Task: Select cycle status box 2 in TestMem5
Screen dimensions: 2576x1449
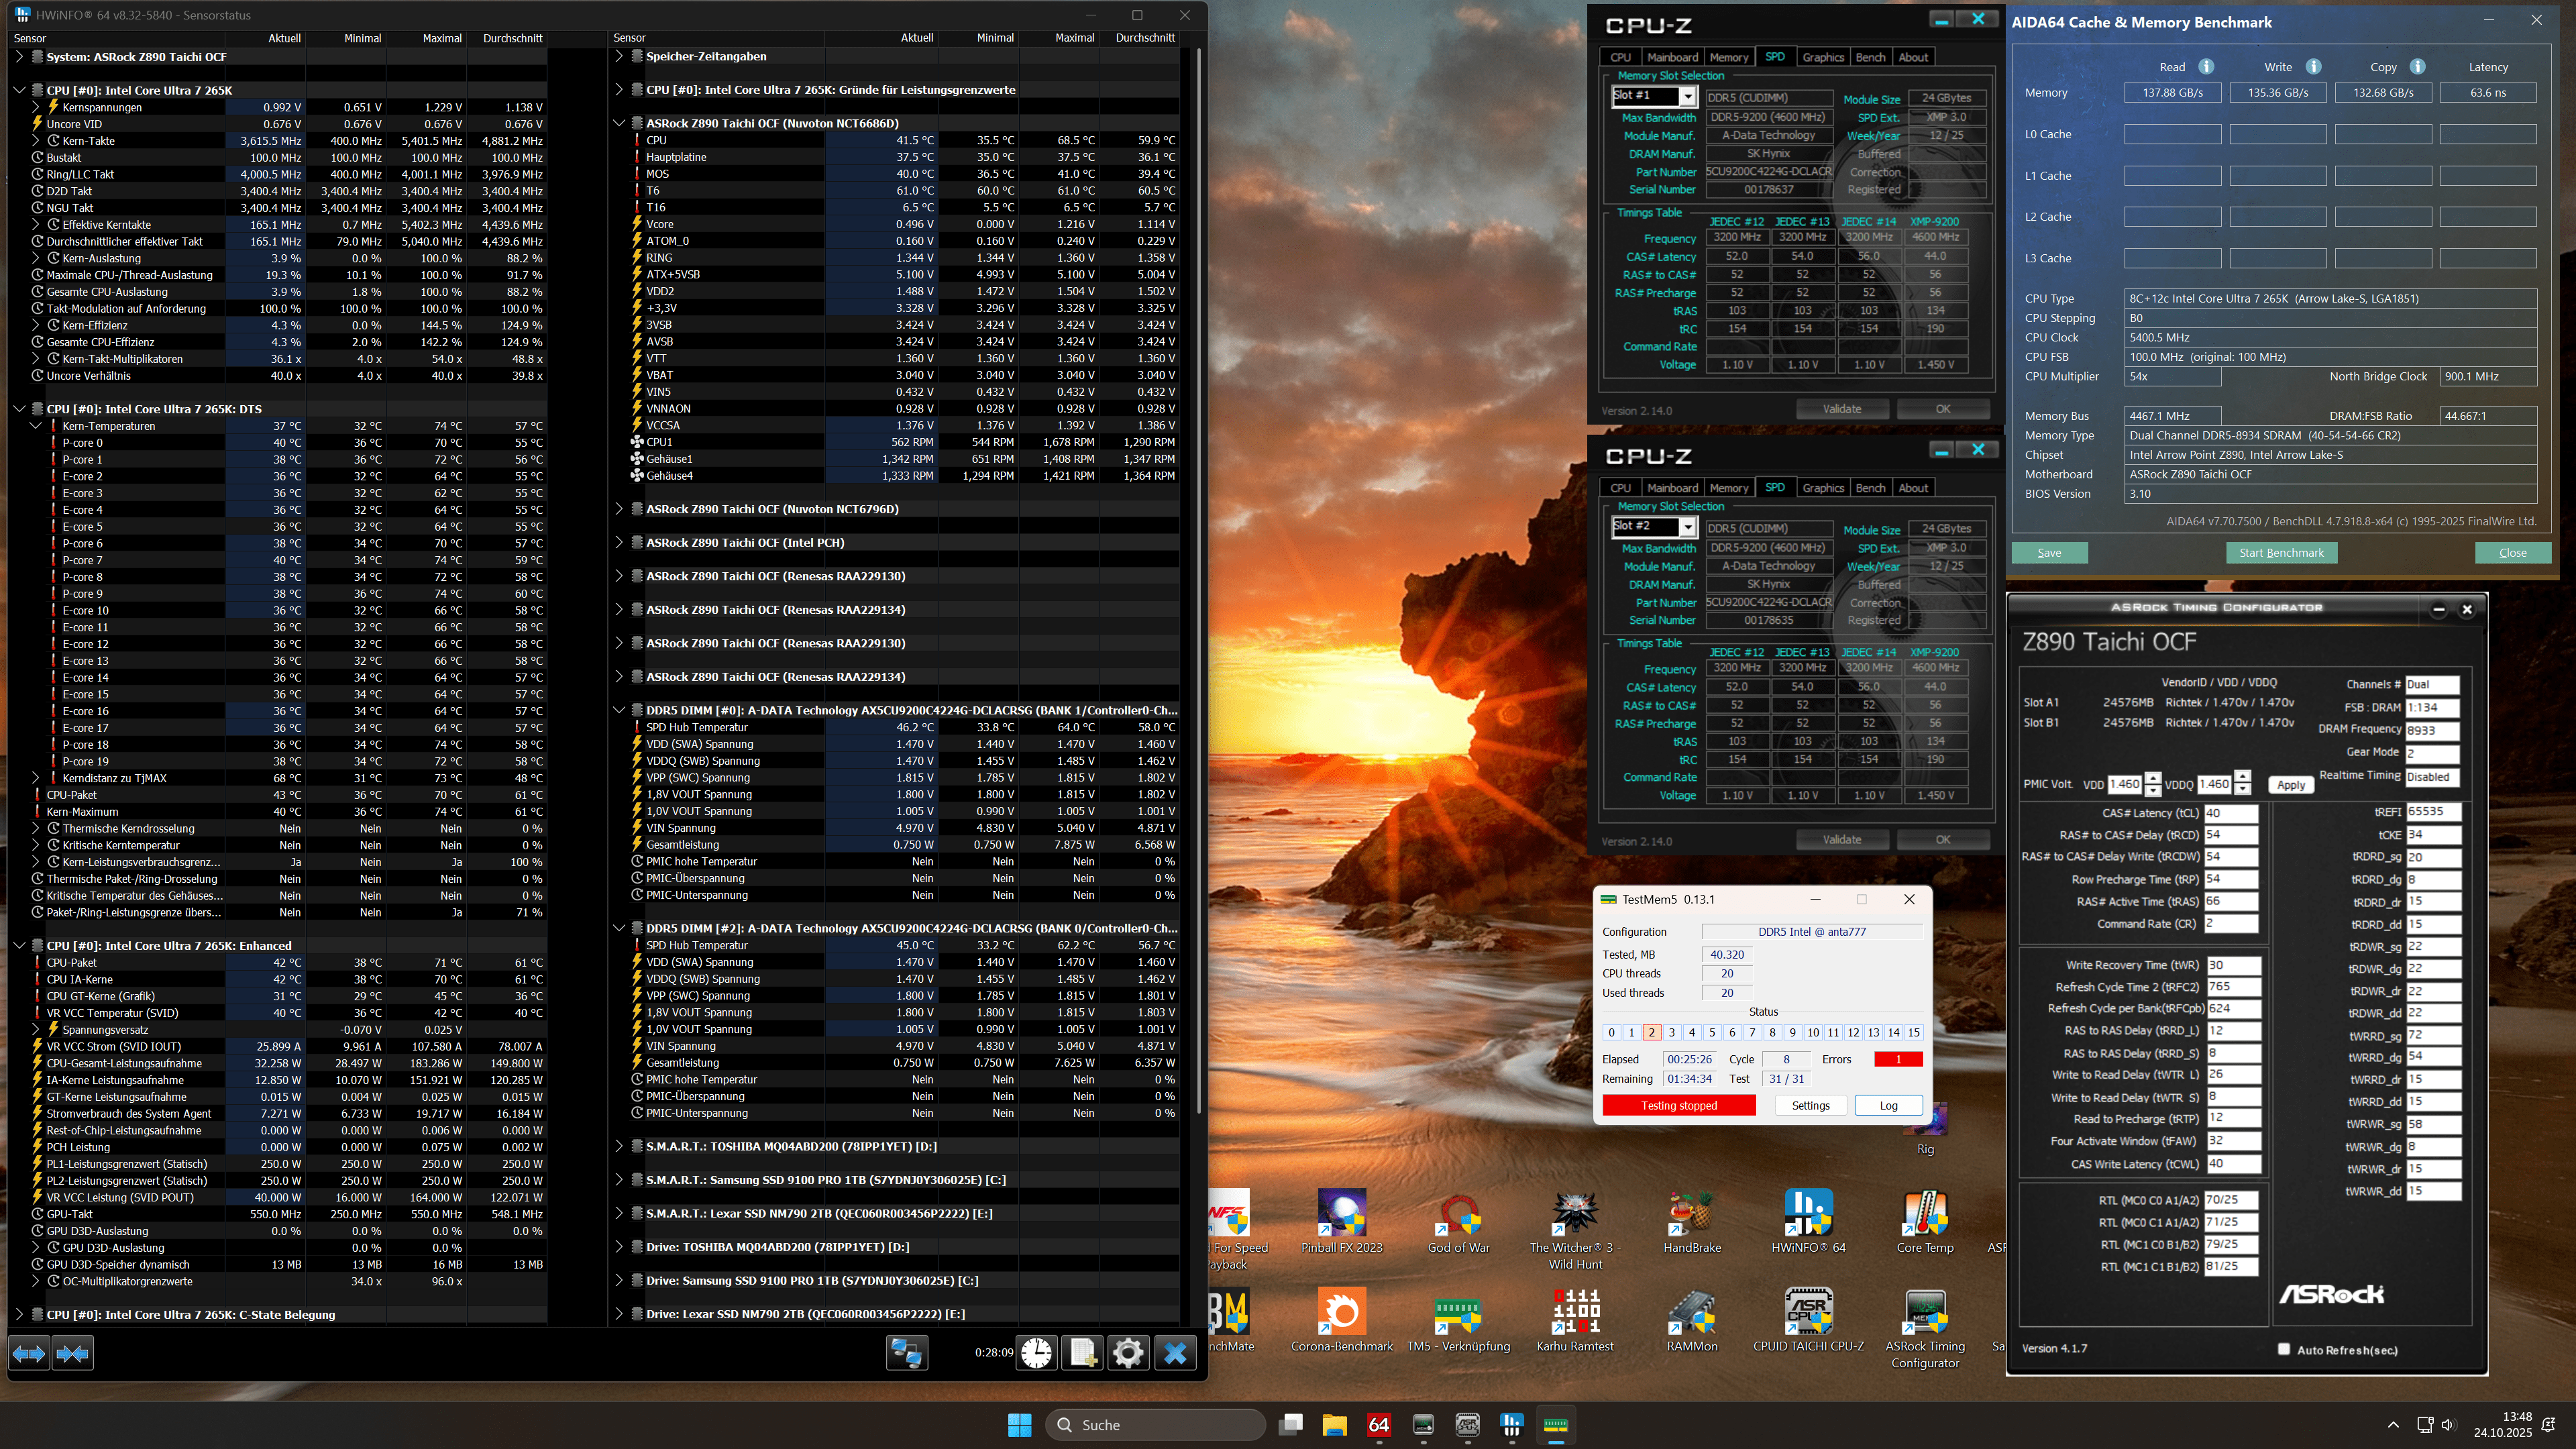Action: (x=1651, y=1033)
